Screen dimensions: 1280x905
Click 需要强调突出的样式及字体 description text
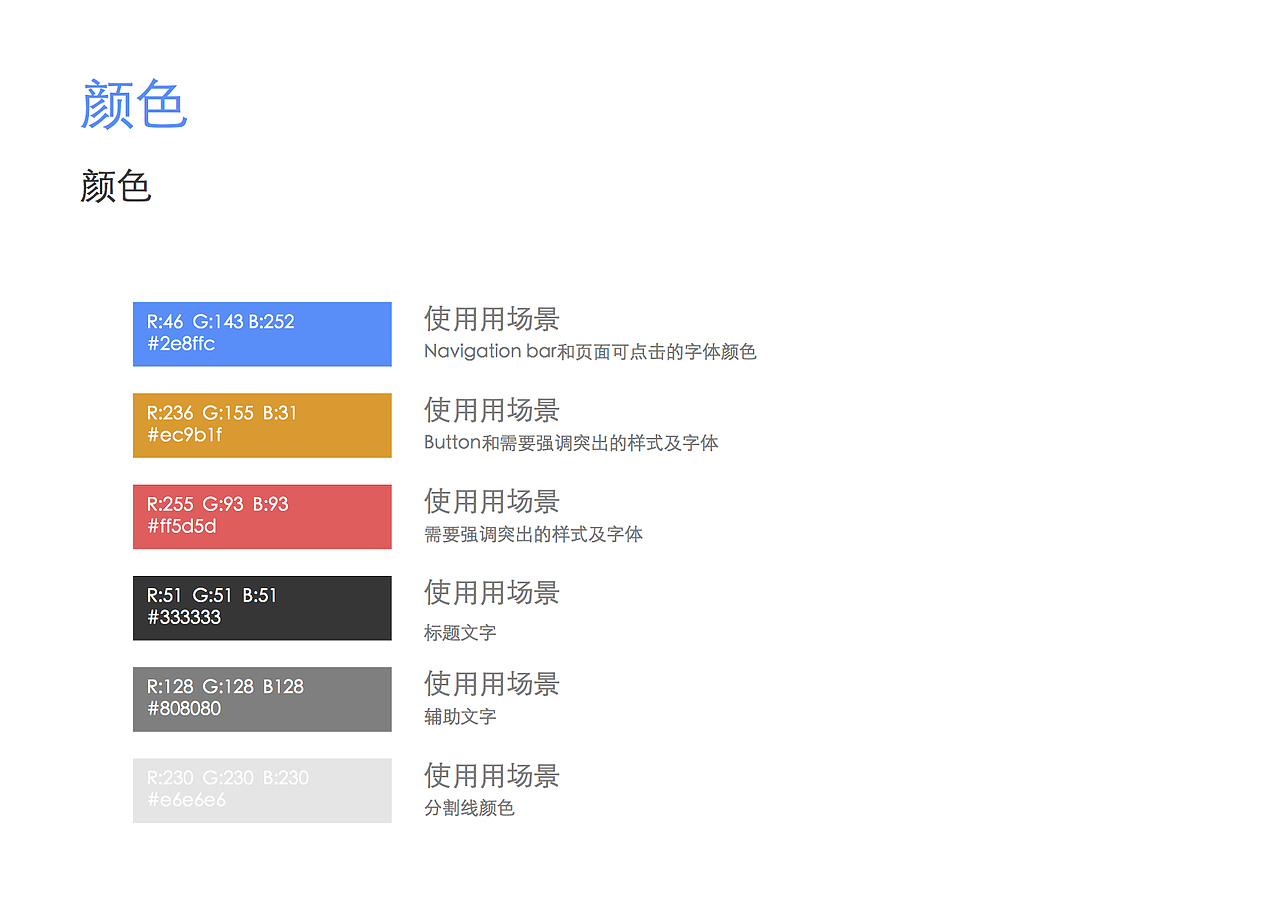533,534
